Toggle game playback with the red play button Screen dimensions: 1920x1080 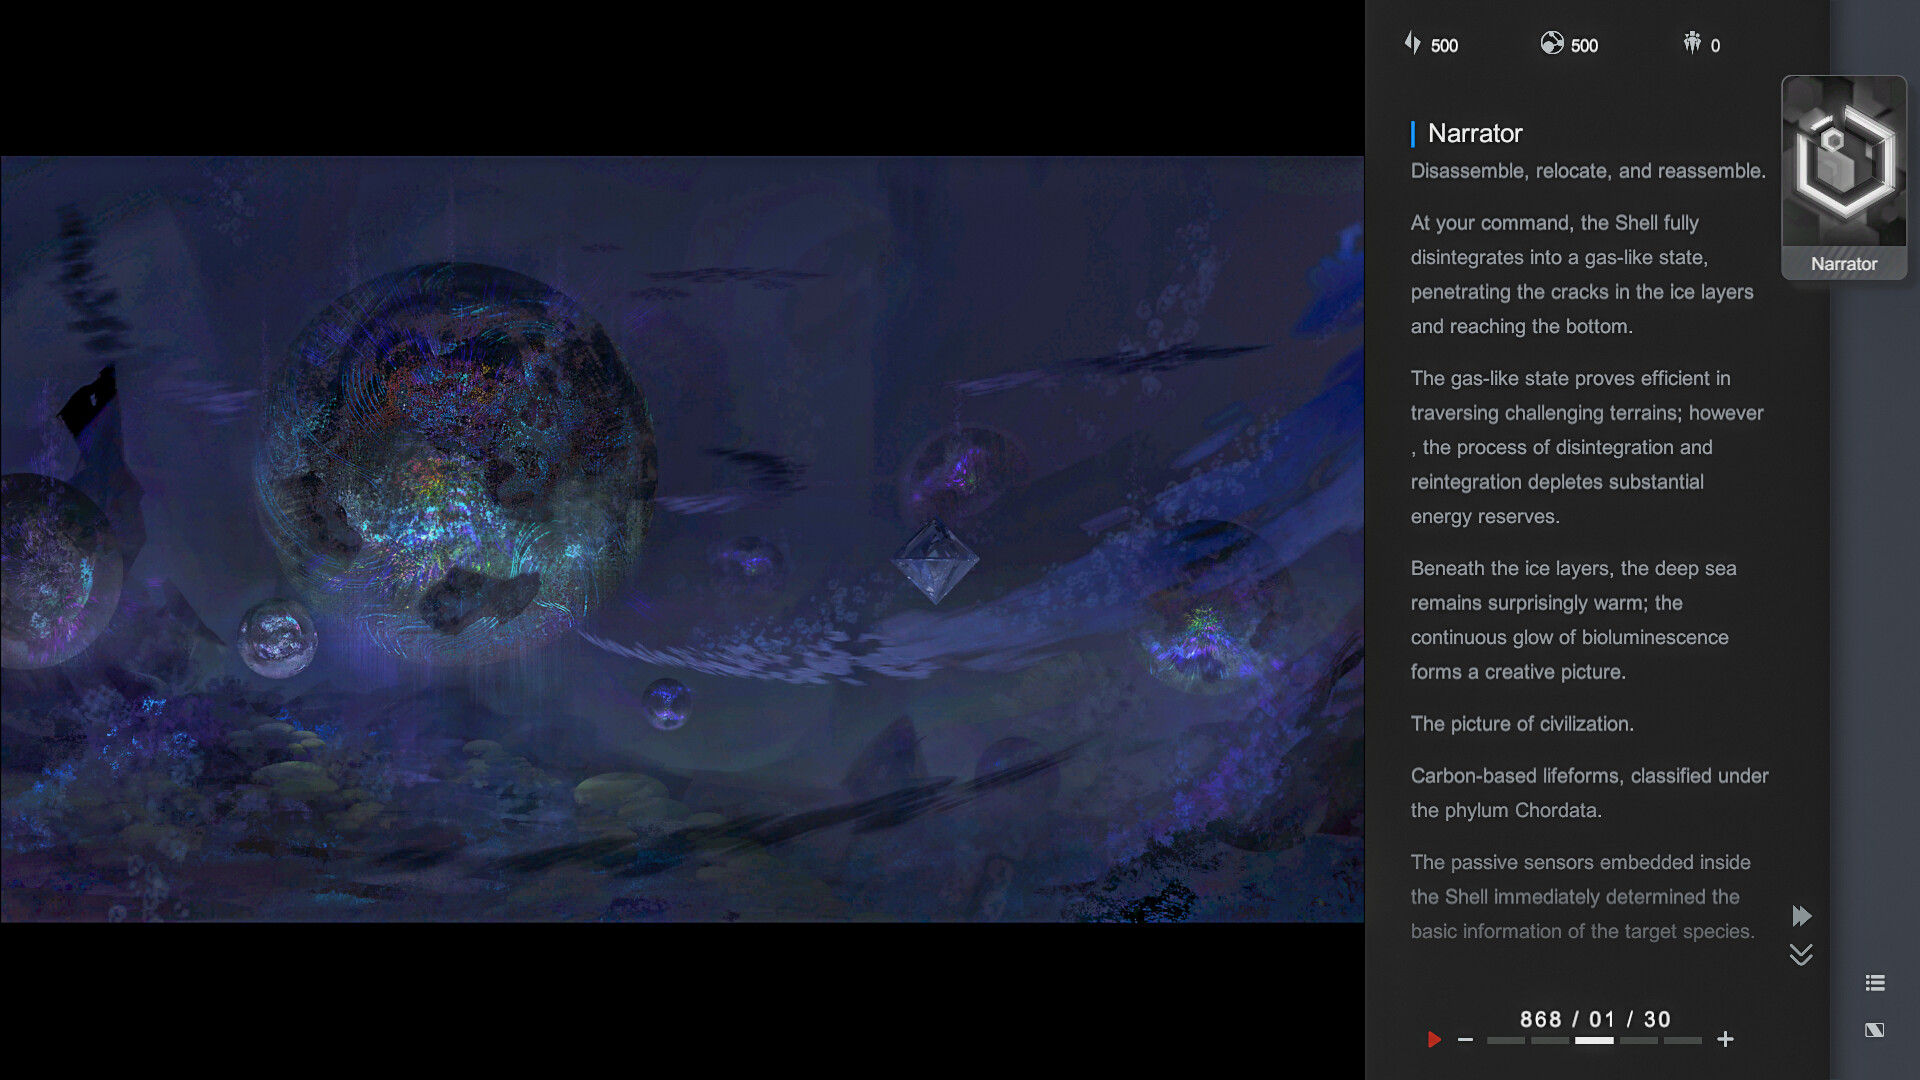[x=1435, y=1040]
